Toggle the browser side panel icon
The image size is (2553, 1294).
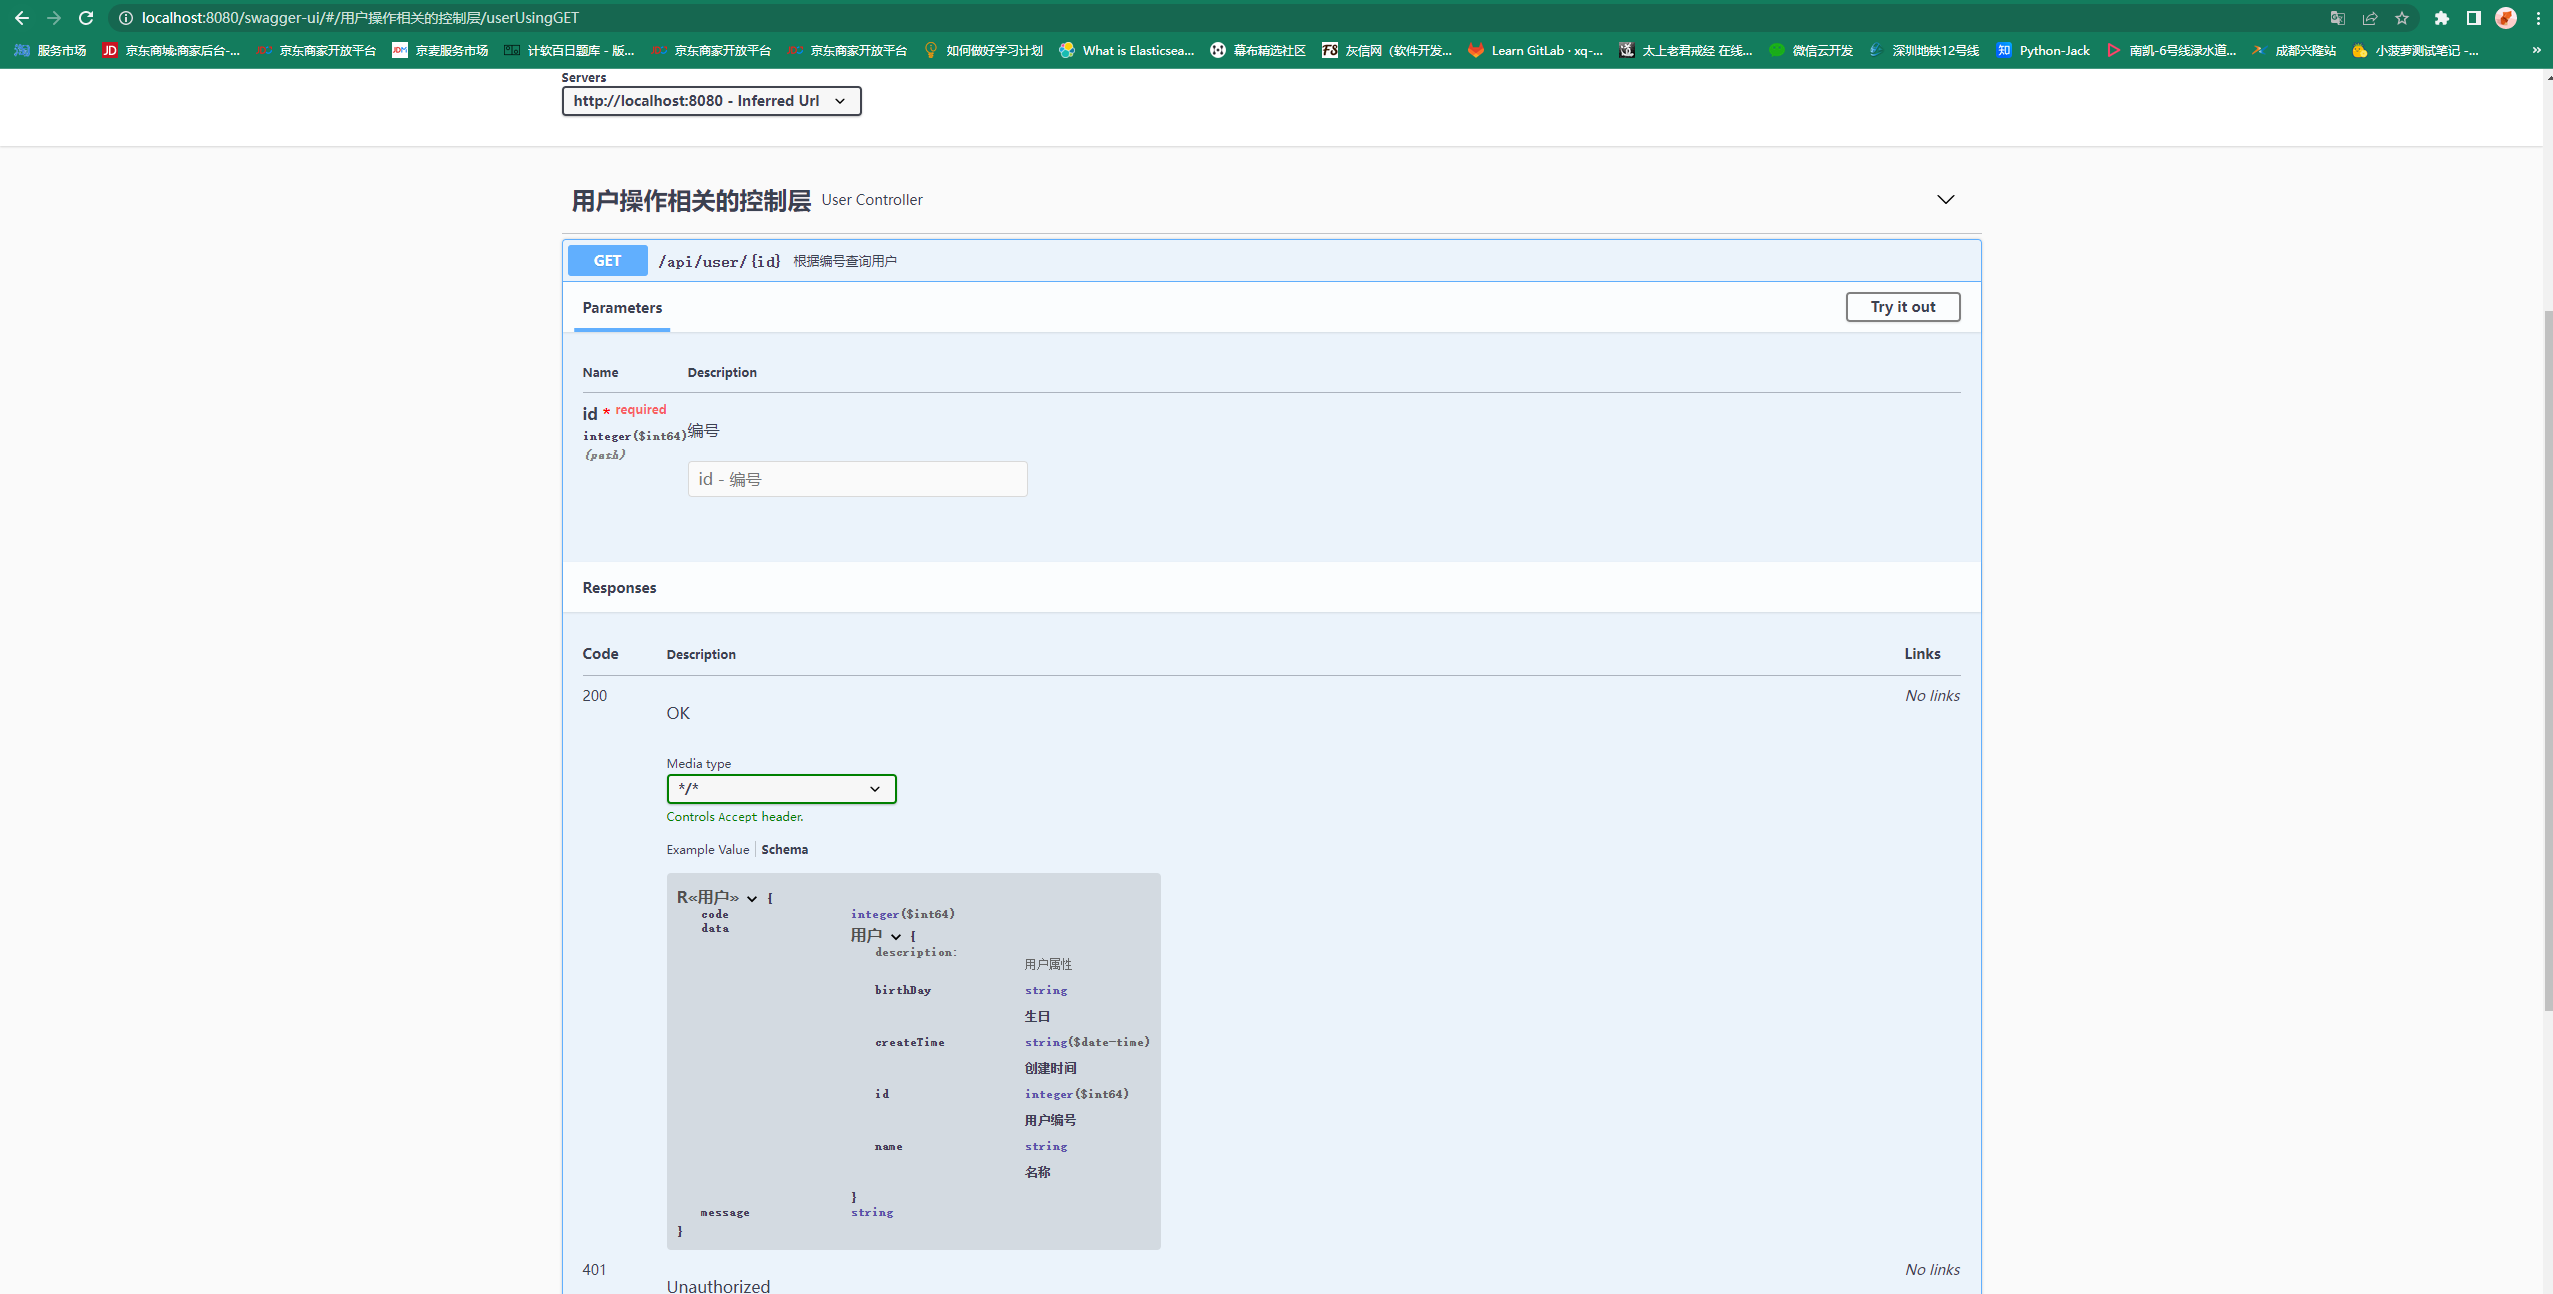click(x=2474, y=18)
